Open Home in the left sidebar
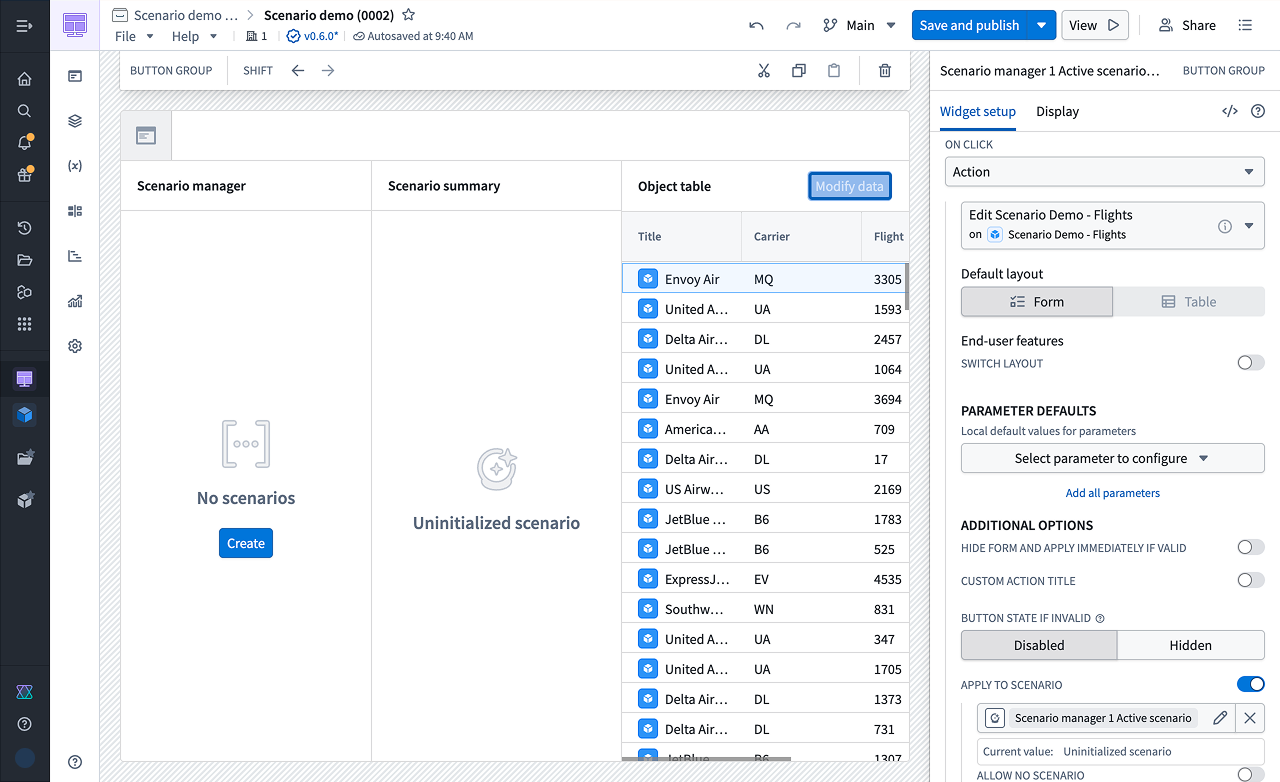This screenshot has height=782, width=1280. pos(25,79)
